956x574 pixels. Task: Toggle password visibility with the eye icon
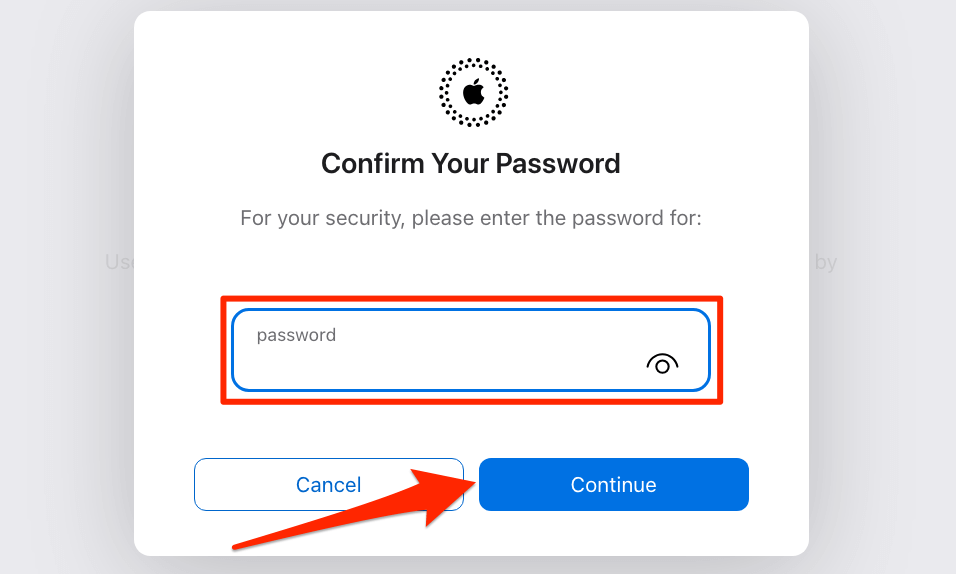tap(662, 364)
